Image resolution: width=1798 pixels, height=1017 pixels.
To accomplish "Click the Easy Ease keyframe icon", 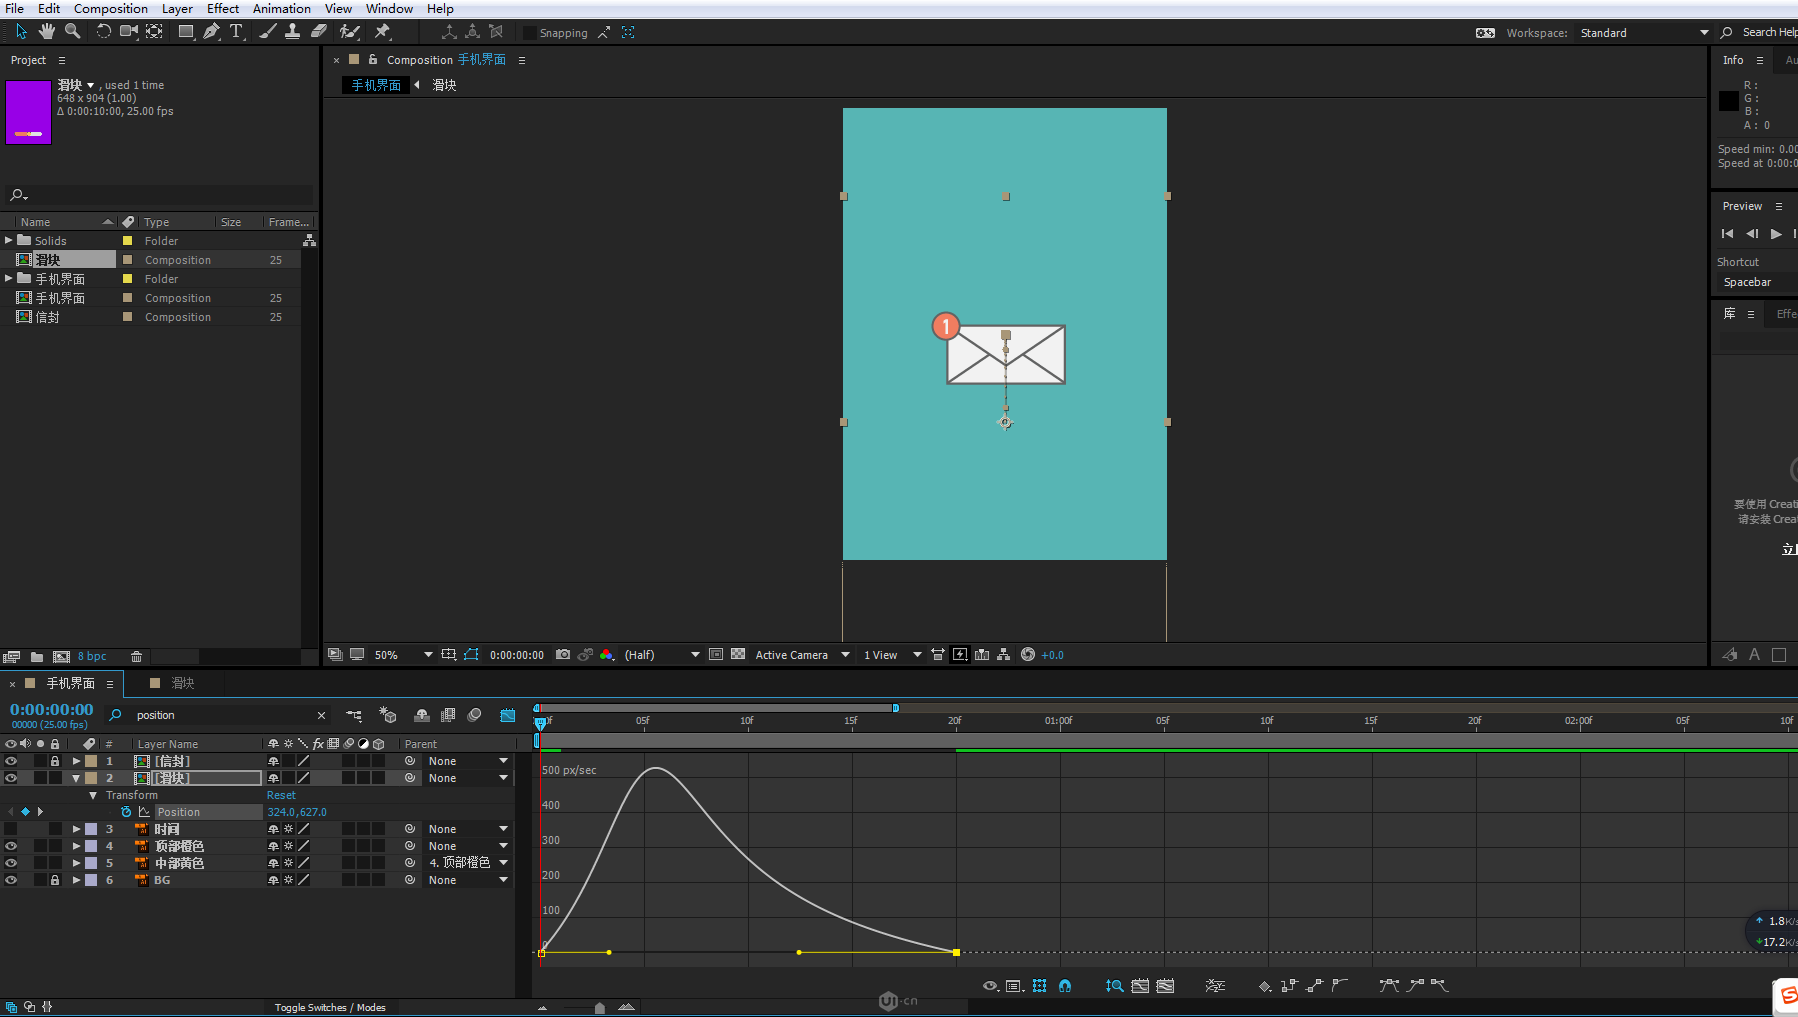I will pos(1389,986).
